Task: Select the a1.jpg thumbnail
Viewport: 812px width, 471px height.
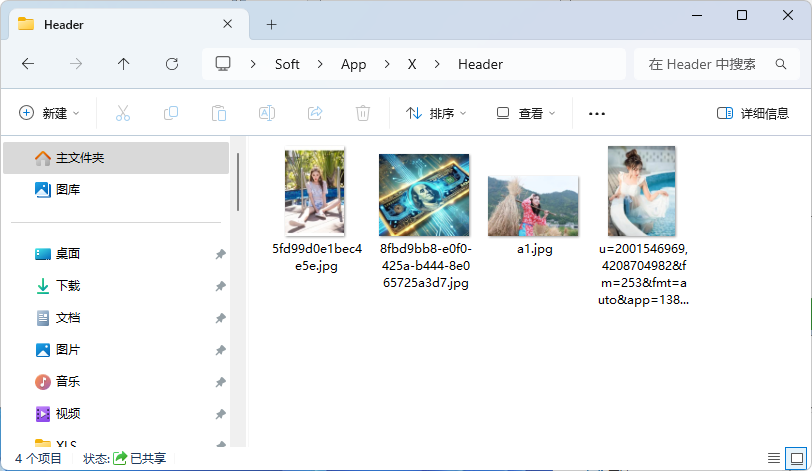Action: click(x=533, y=205)
